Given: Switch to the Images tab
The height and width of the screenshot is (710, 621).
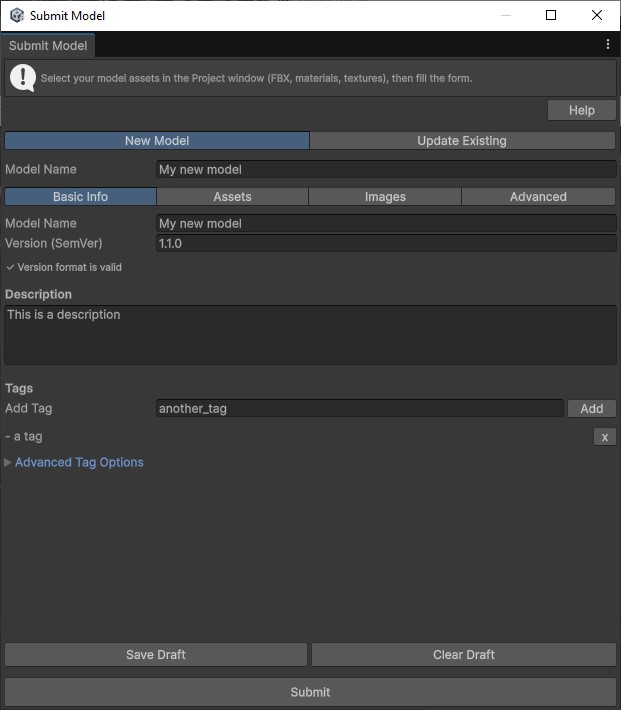Looking at the screenshot, I should 385,197.
